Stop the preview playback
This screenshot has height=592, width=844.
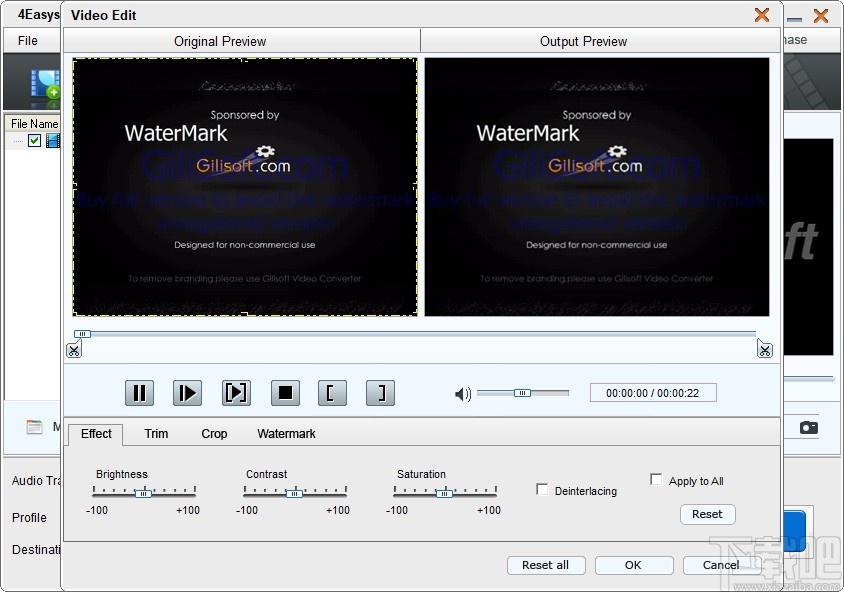pos(284,392)
